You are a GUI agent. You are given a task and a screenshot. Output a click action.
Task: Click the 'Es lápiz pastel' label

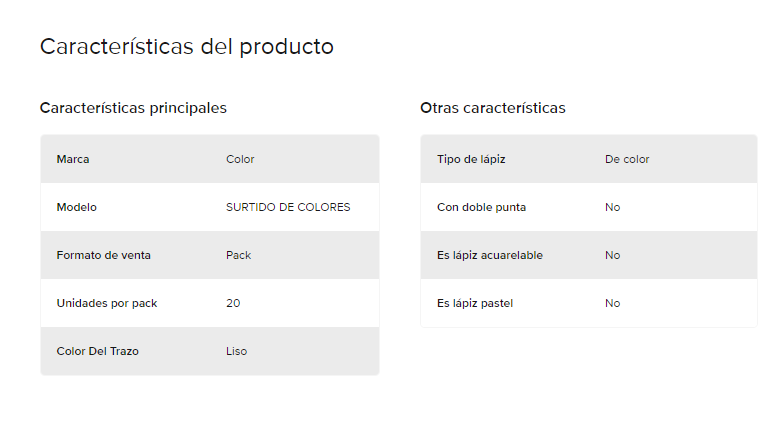(x=475, y=304)
